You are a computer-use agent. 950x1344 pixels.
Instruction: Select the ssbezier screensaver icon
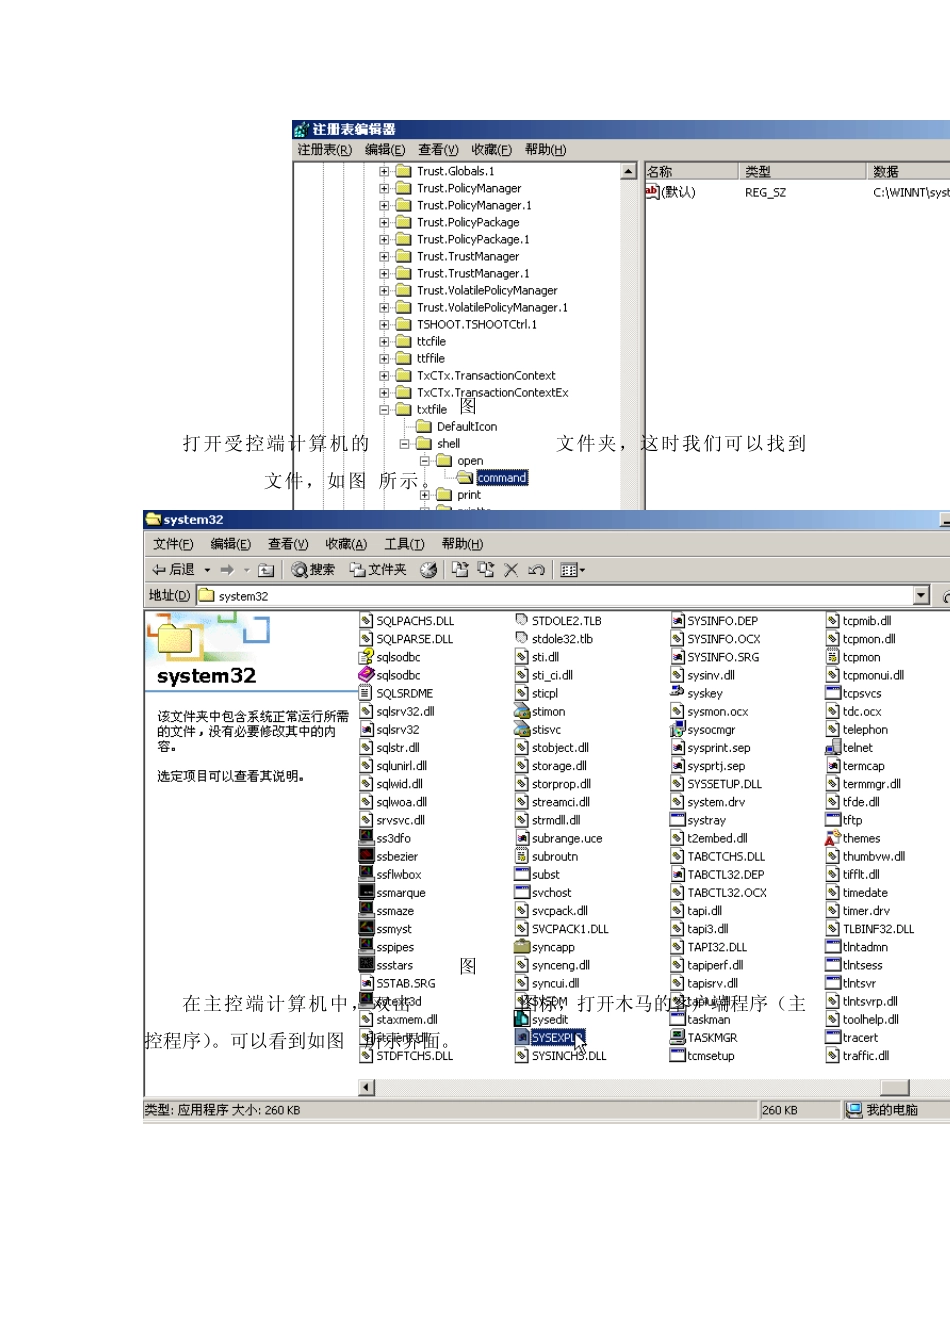point(367,857)
